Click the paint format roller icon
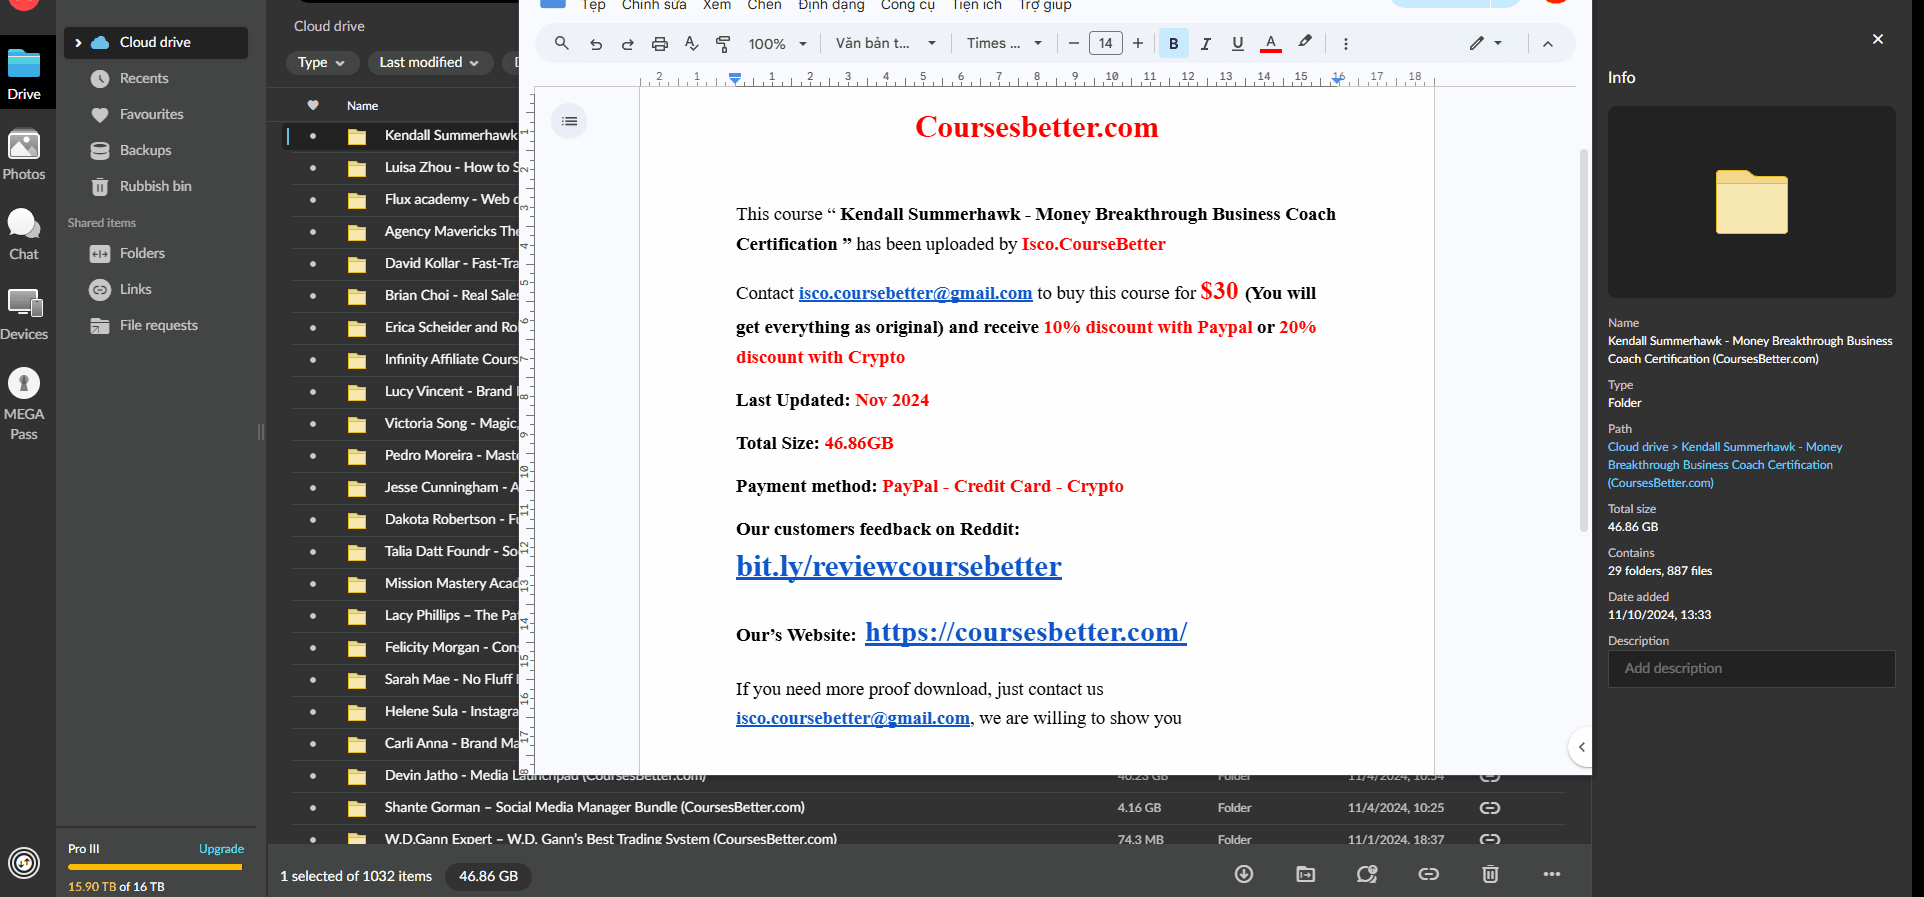Viewport: 1924px width, 897px height. (x=723, y=44)
